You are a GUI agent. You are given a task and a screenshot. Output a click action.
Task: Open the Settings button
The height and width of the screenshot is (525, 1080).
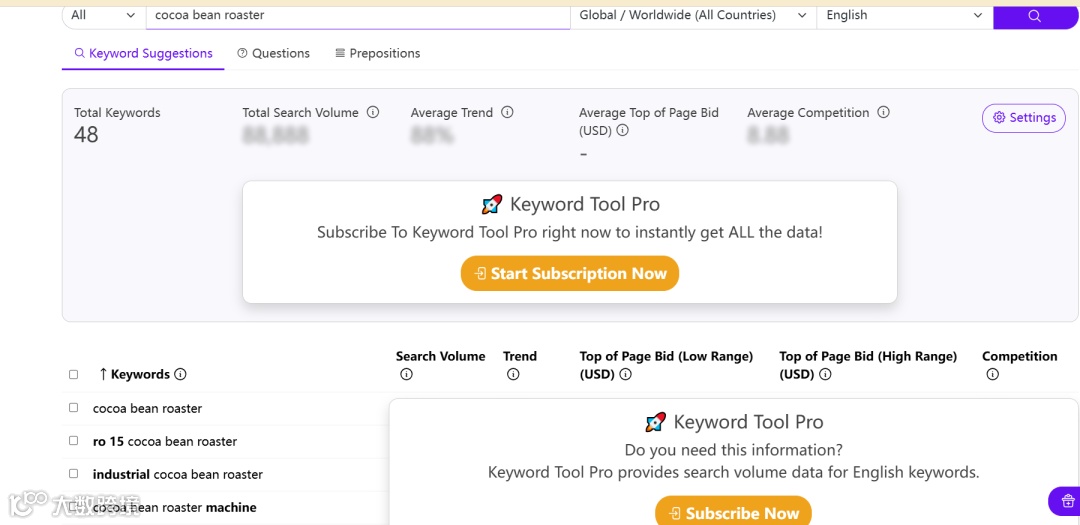1023,118
